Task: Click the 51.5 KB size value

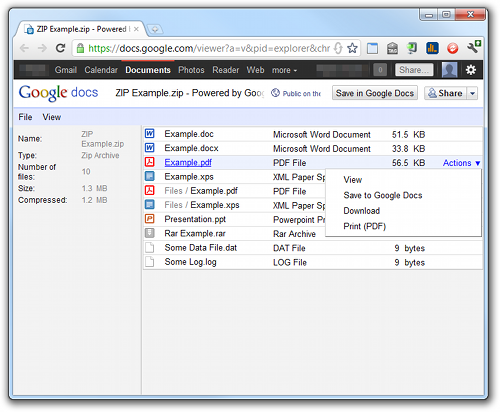Action: 408,135
